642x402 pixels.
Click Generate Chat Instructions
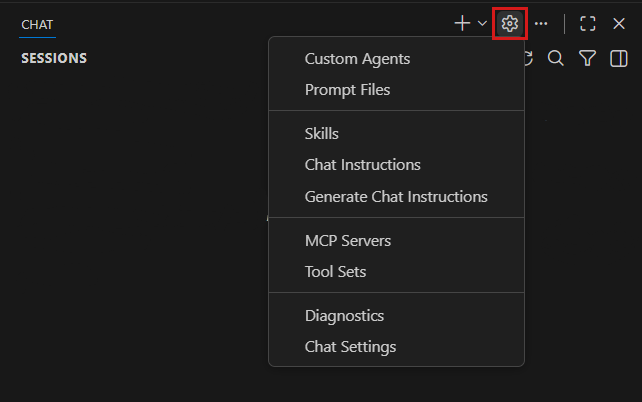tap(396, 197)
